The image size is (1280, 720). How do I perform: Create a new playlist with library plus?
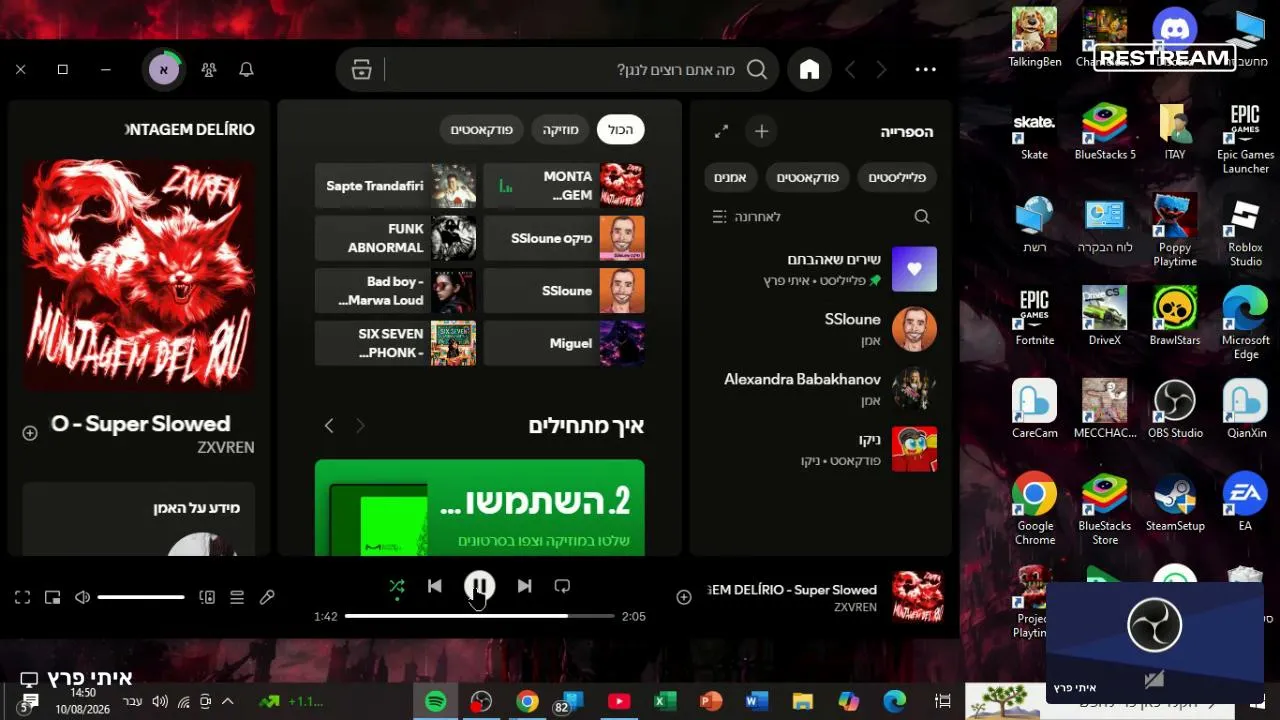(761, 131)
